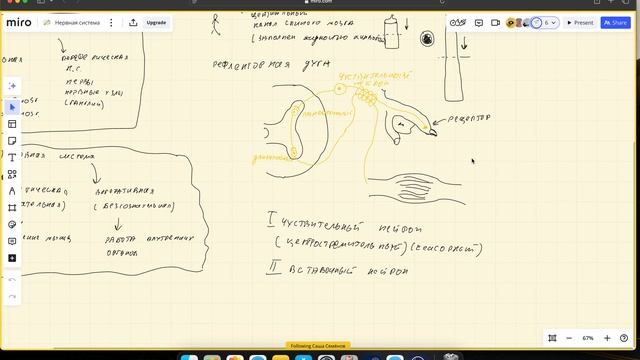640x360 pixels.
Task: Click handwritten text ЧУВСТВИТЕЛЬНЫЙ НЕЙРОН
Action: [351, 226]
